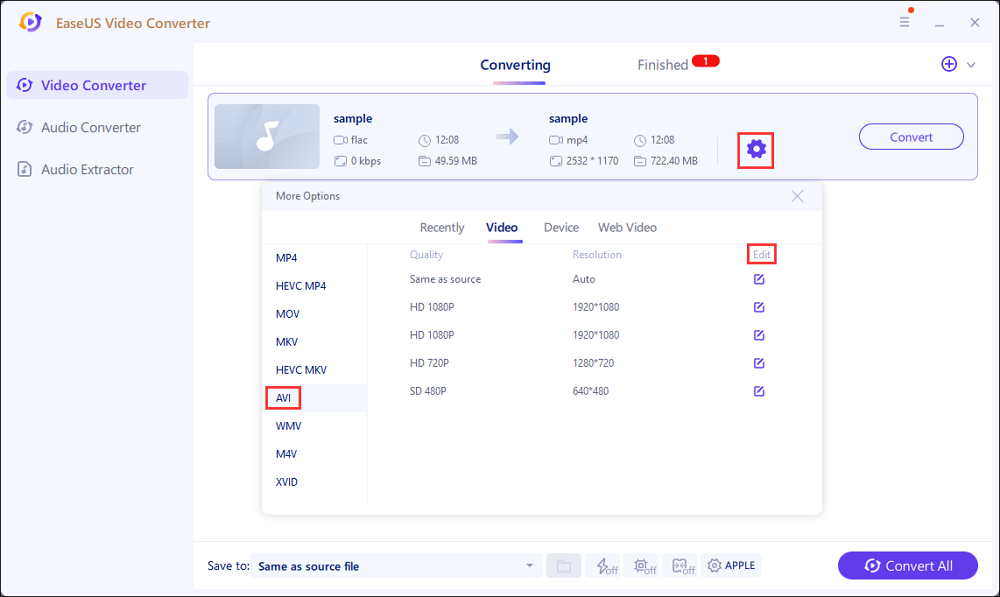The image size is (1000, 597).
Task: Click the add file plus icon
Action: click(x=949, y=64)
